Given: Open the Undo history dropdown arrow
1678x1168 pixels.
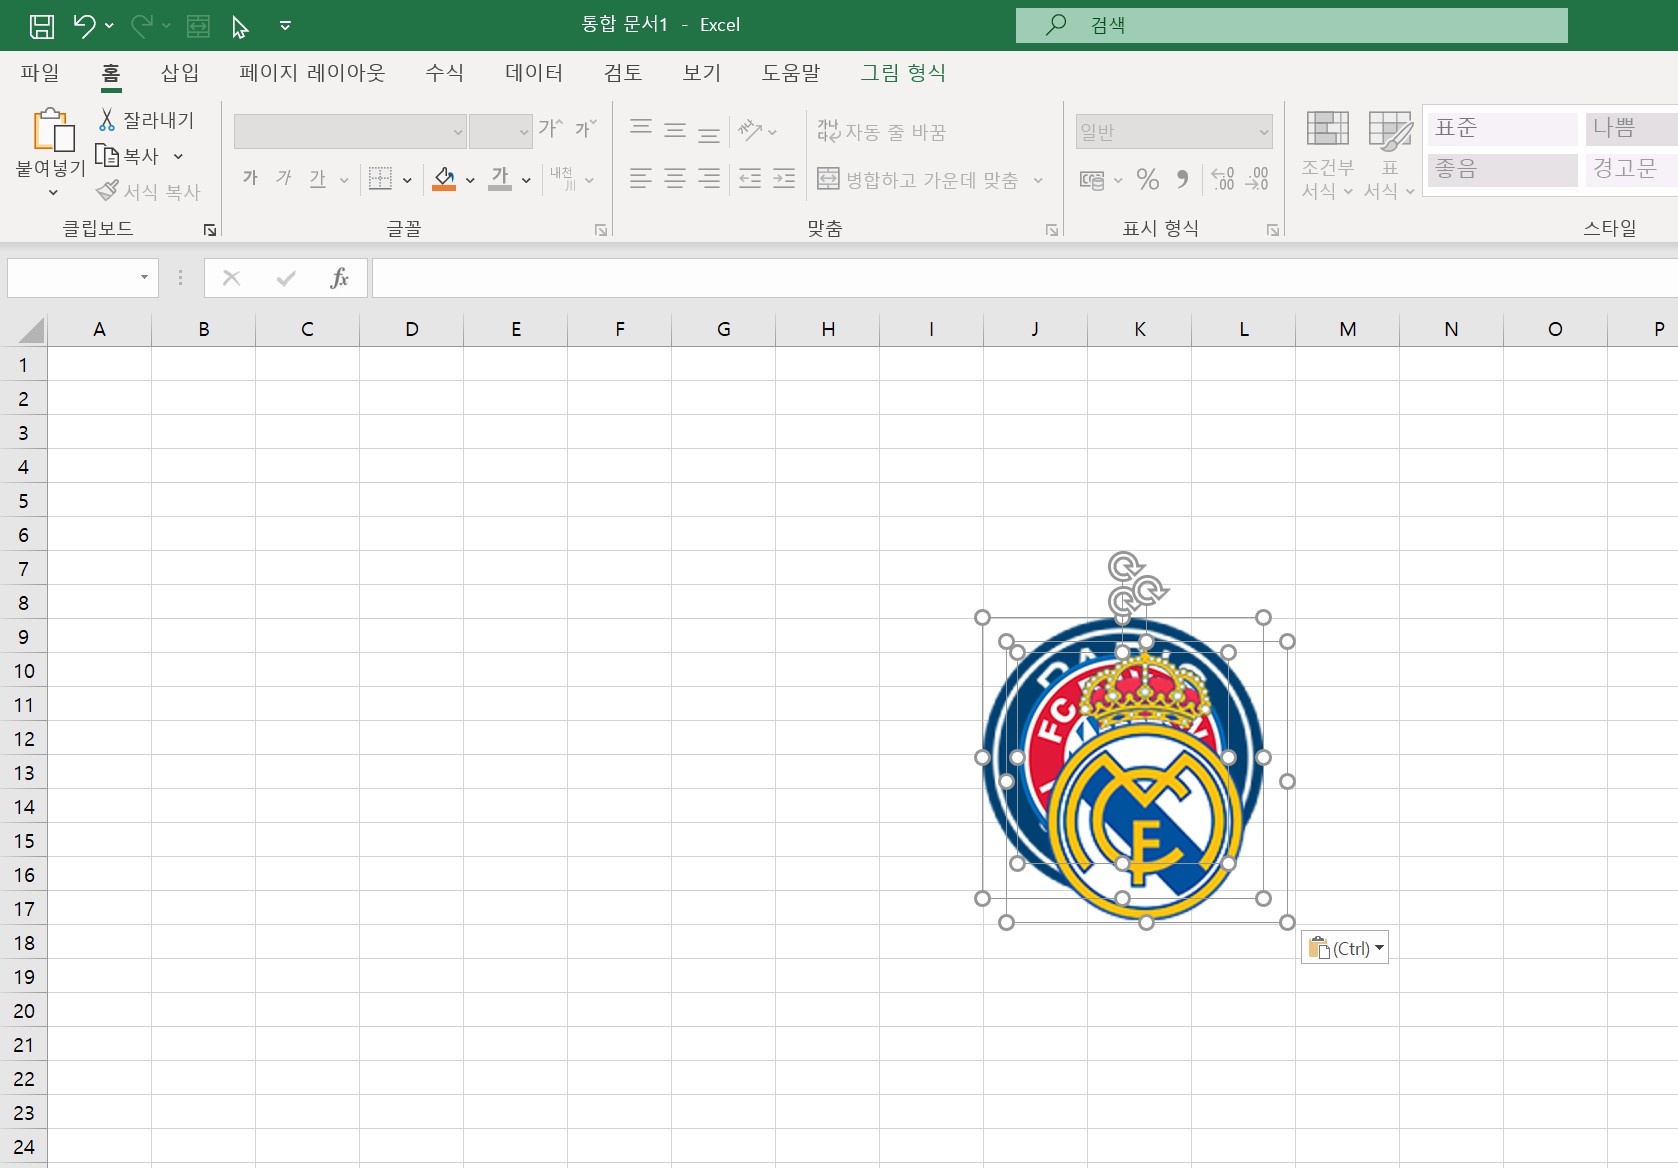Looking at the screenshot, I should point(109,26).
